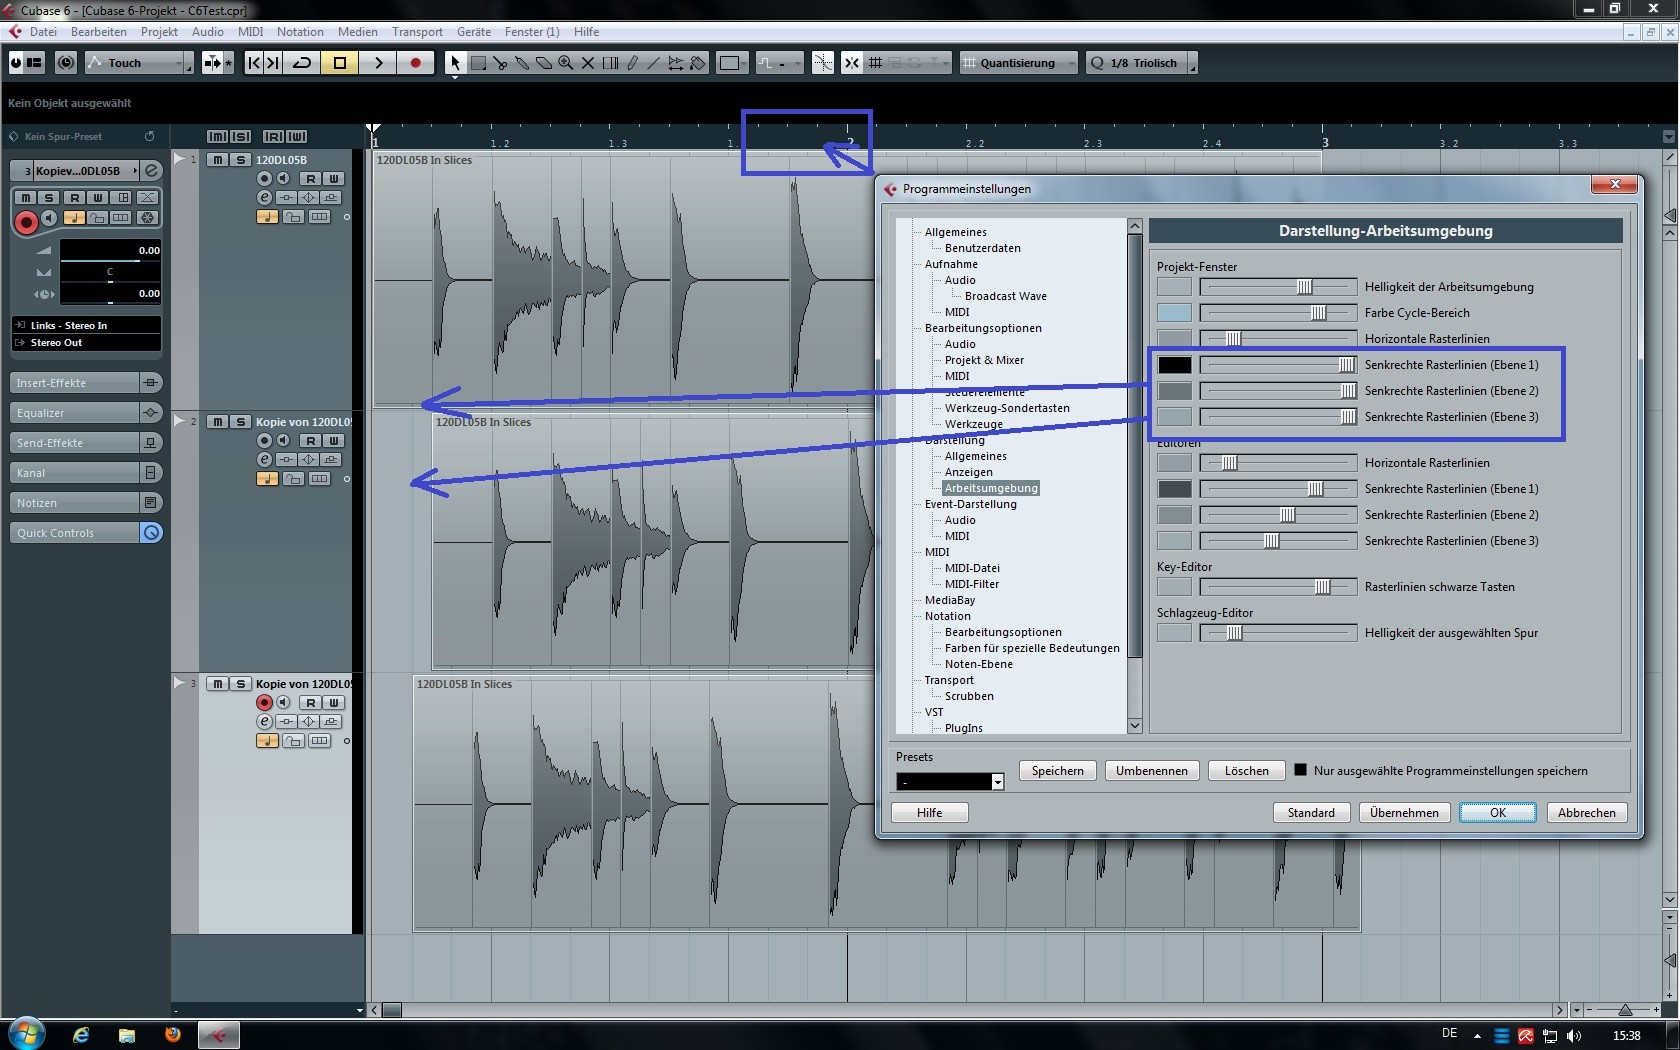This screenshot has height=1050, width=1680.
Task: Open the Geräte menu
Action: click(474, 32)
